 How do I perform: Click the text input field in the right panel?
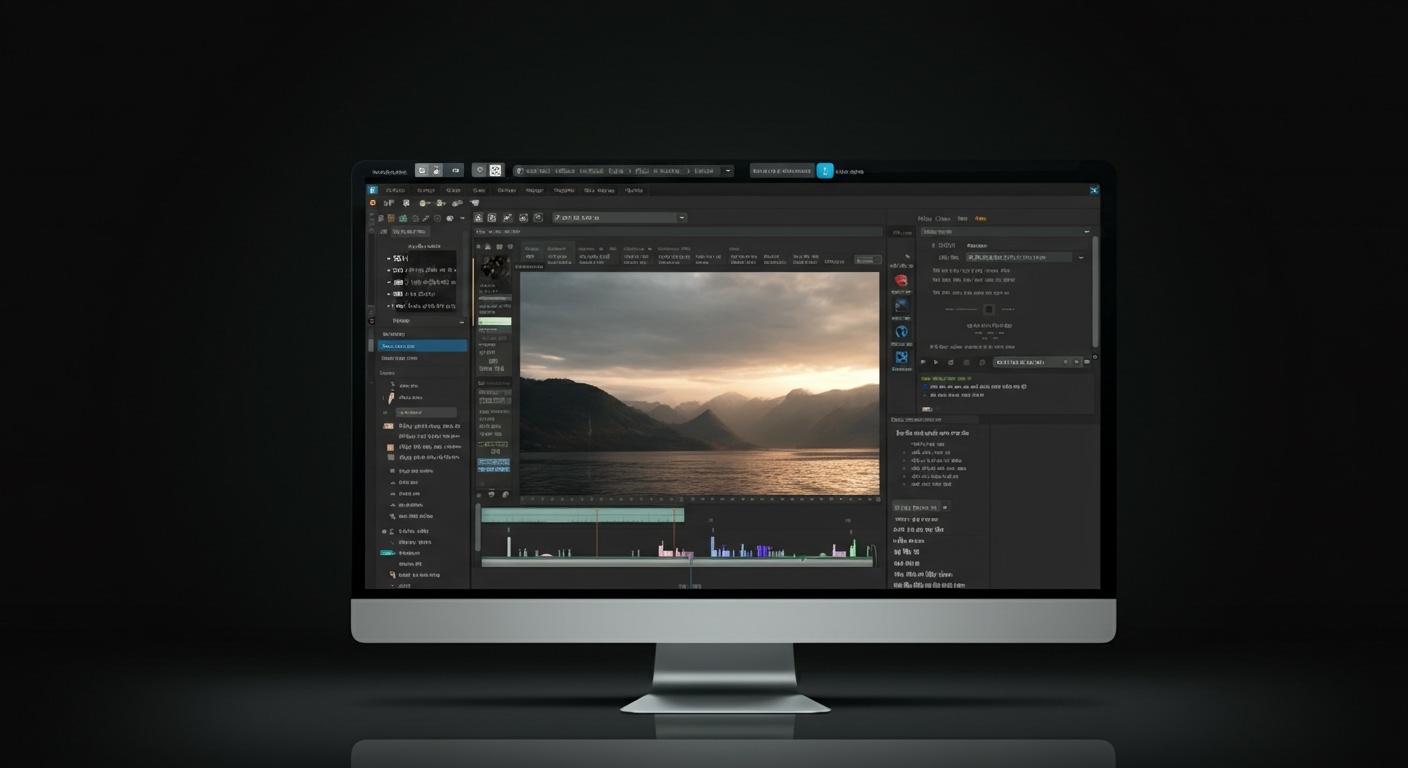point(1019,257)
